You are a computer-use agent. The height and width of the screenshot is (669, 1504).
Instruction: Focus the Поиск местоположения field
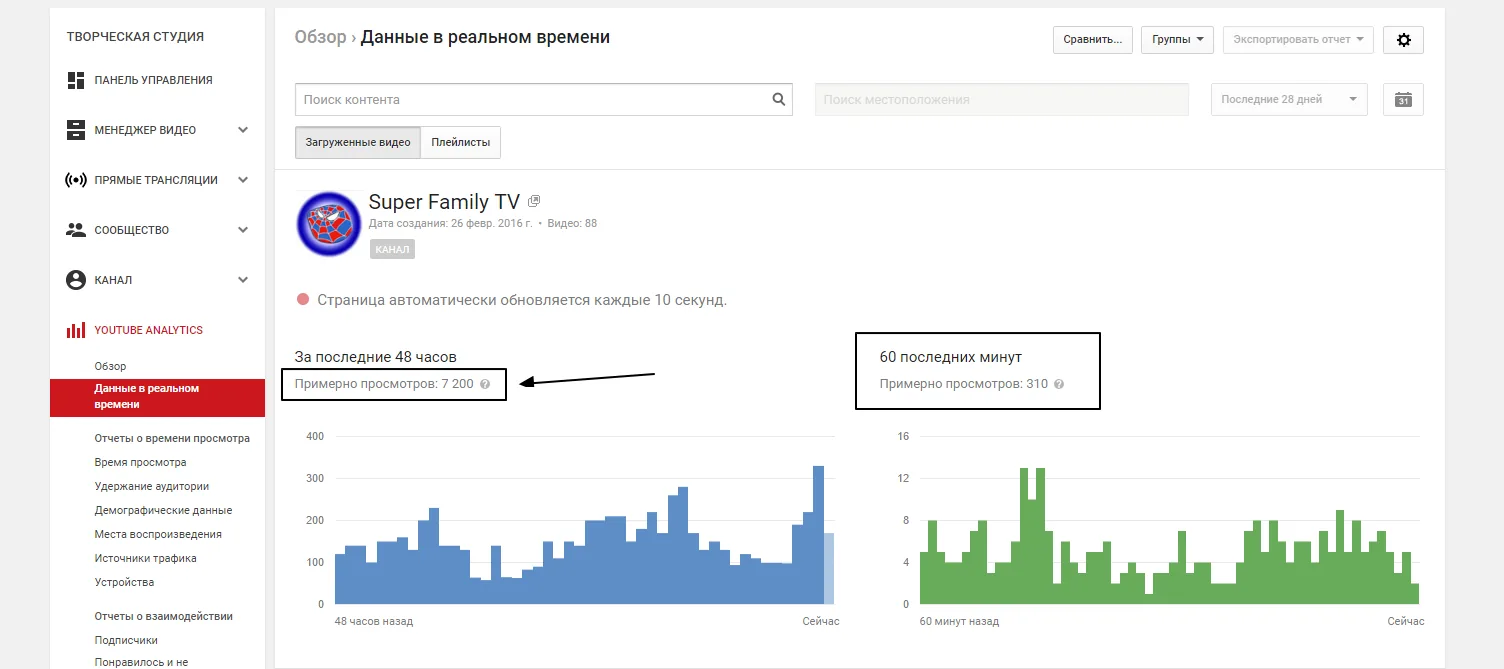point(1002,100)
